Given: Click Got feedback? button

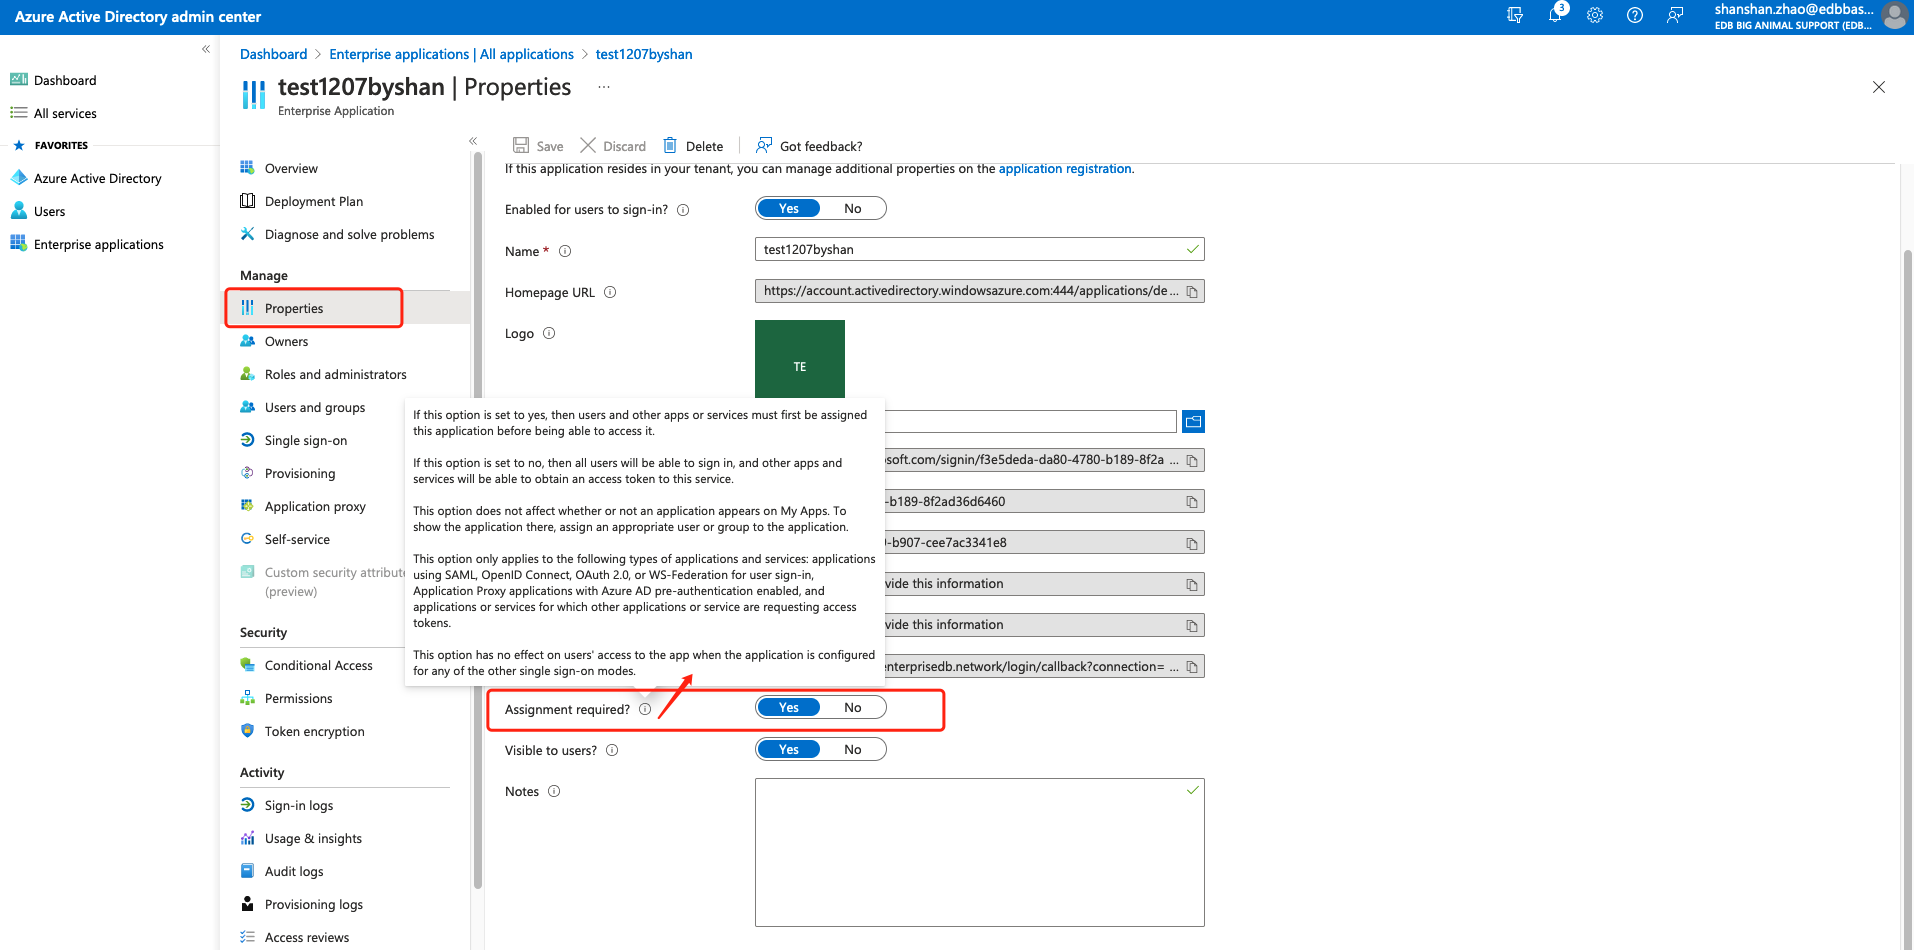Looking at the screenshot, I should (x=809, y=145).
